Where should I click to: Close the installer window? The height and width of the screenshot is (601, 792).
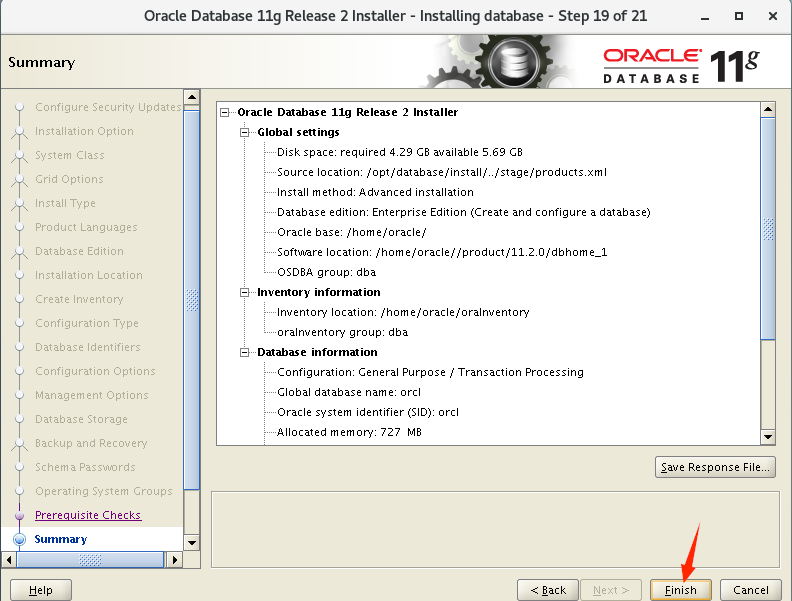coord(772,16)
